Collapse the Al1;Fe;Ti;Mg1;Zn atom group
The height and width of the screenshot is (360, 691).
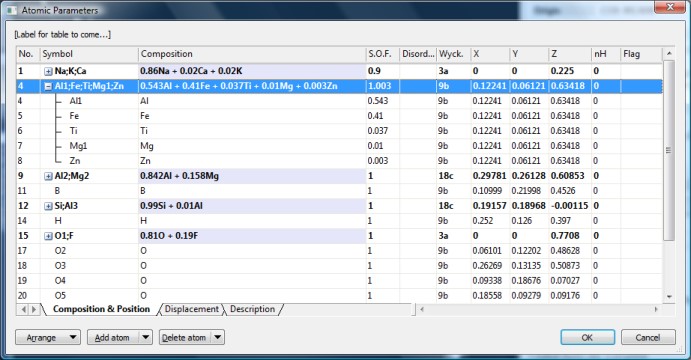48,86
